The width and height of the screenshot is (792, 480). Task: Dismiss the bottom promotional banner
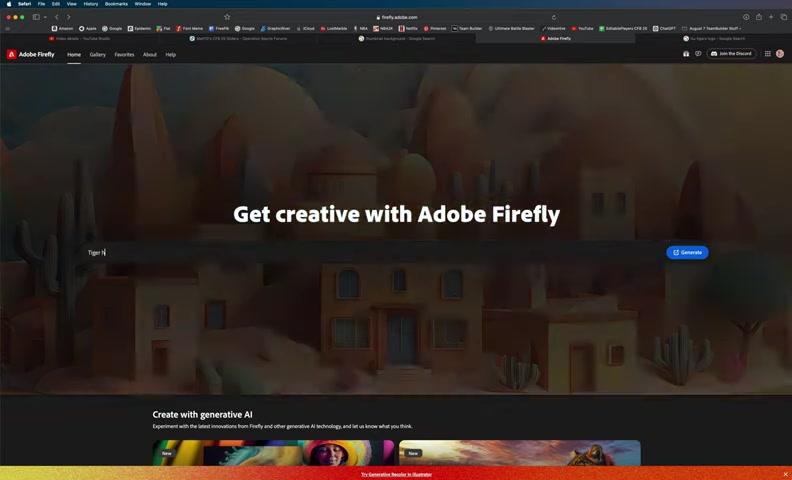[785, 474]
